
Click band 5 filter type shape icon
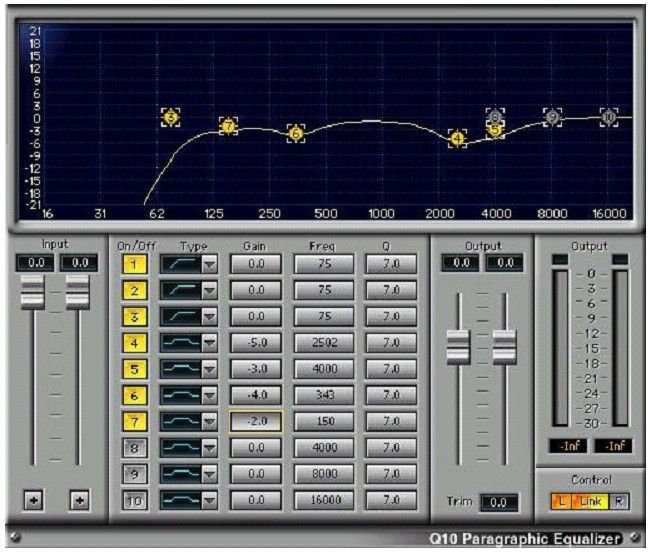(x=180, y=368)
